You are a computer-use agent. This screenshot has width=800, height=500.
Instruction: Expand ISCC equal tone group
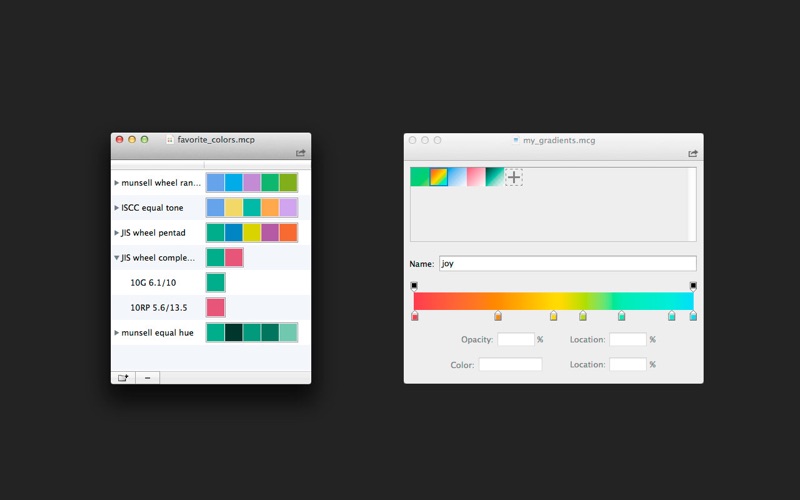point(117,208)
